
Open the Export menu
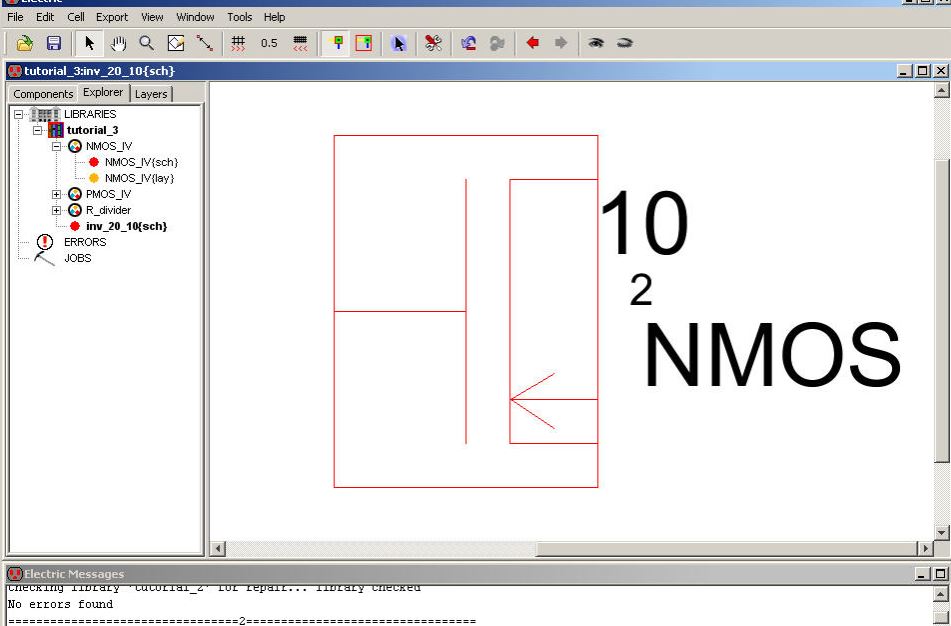click(111, 17)
